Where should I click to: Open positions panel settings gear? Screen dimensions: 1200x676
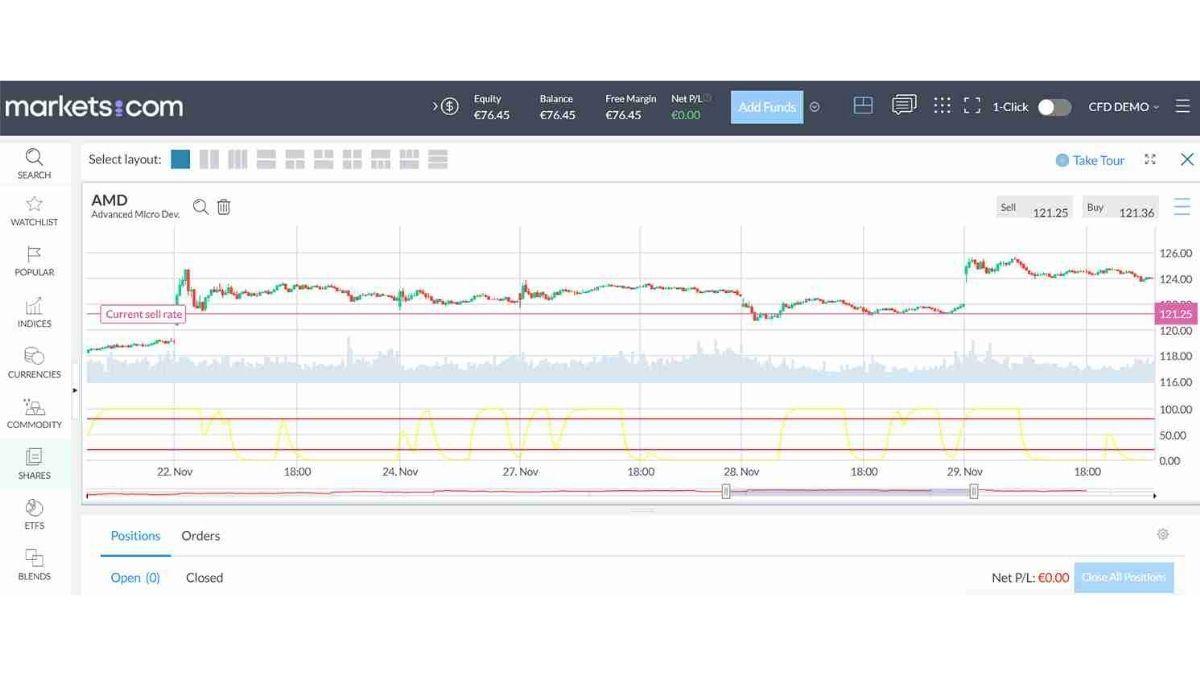coord(1163,534)
